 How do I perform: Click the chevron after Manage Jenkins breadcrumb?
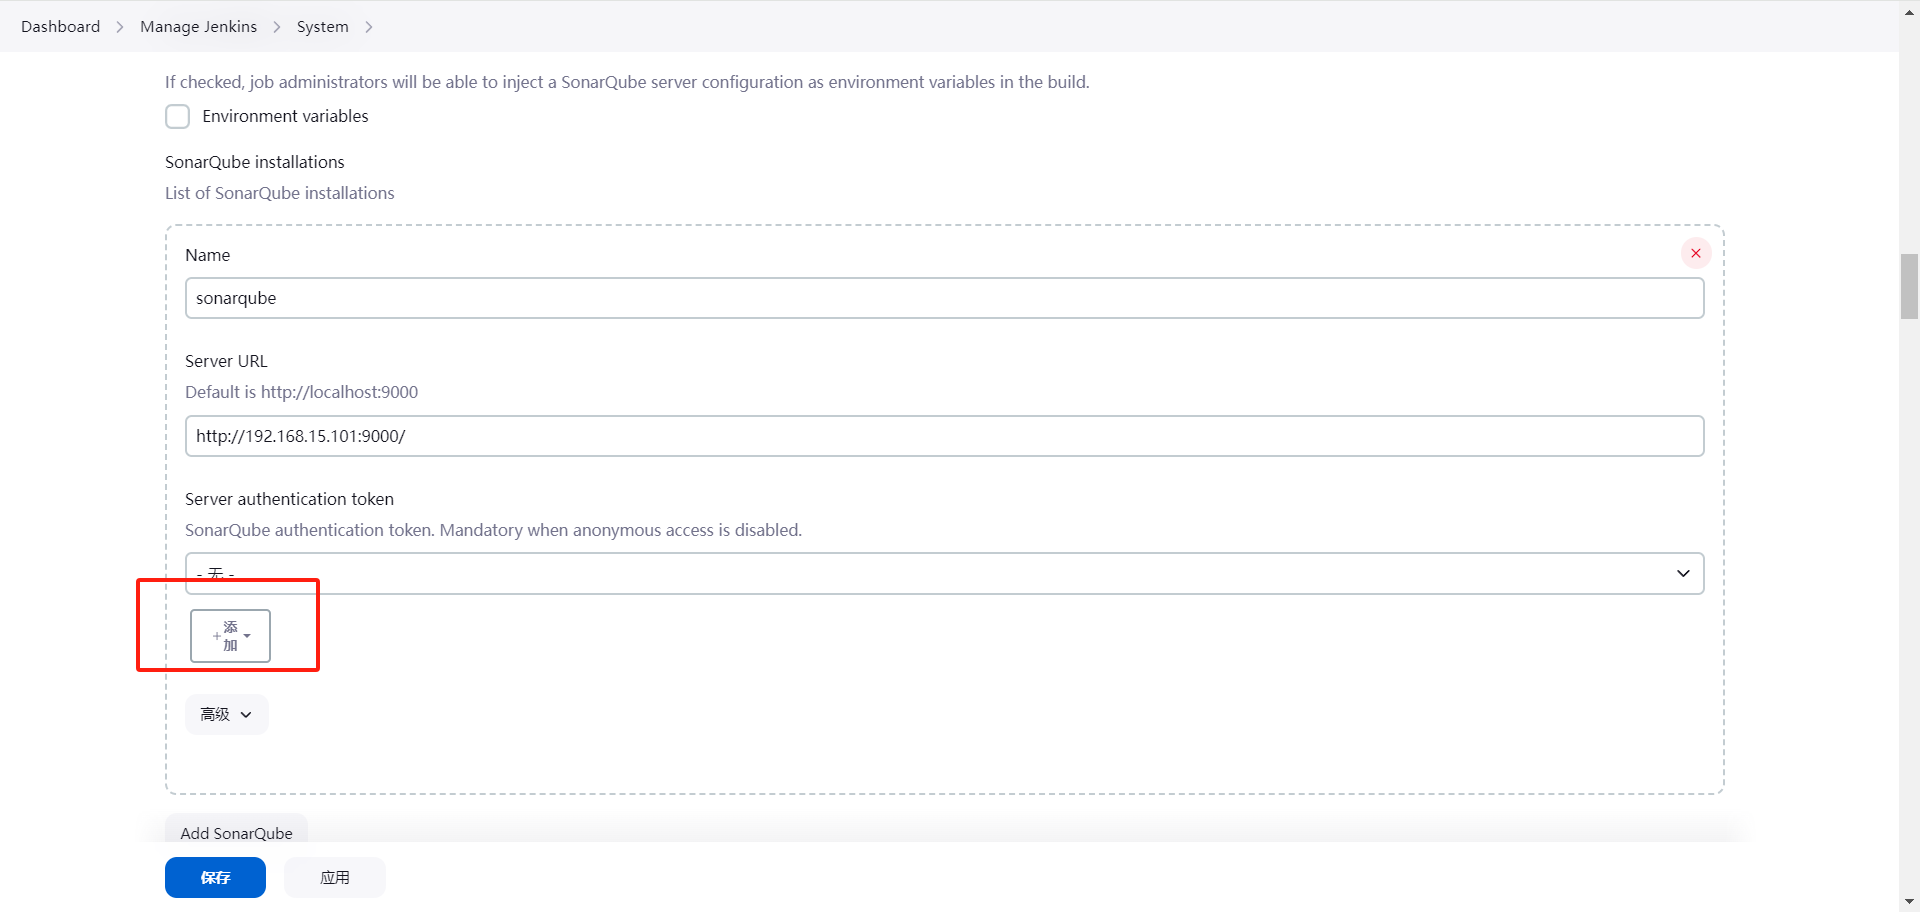[x=277, y=27]
